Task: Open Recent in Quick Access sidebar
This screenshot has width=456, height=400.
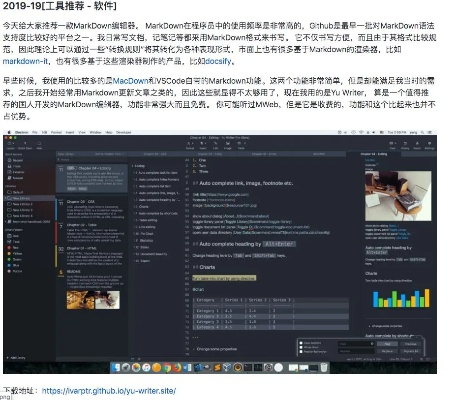Action: point(15,160)
